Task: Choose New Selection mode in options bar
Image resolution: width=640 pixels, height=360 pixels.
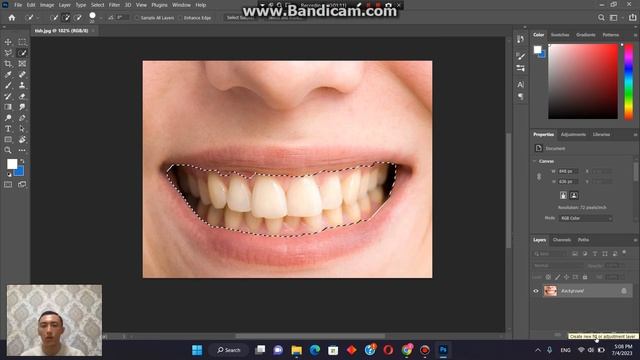Action: click(x=54, y=18)
